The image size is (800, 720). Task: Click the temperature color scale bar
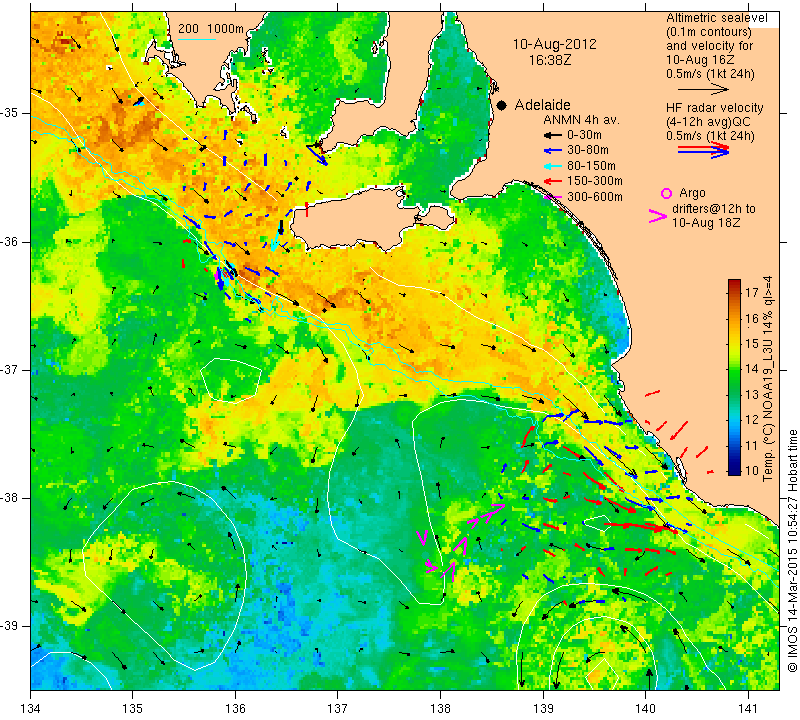[x=734, y=377]
